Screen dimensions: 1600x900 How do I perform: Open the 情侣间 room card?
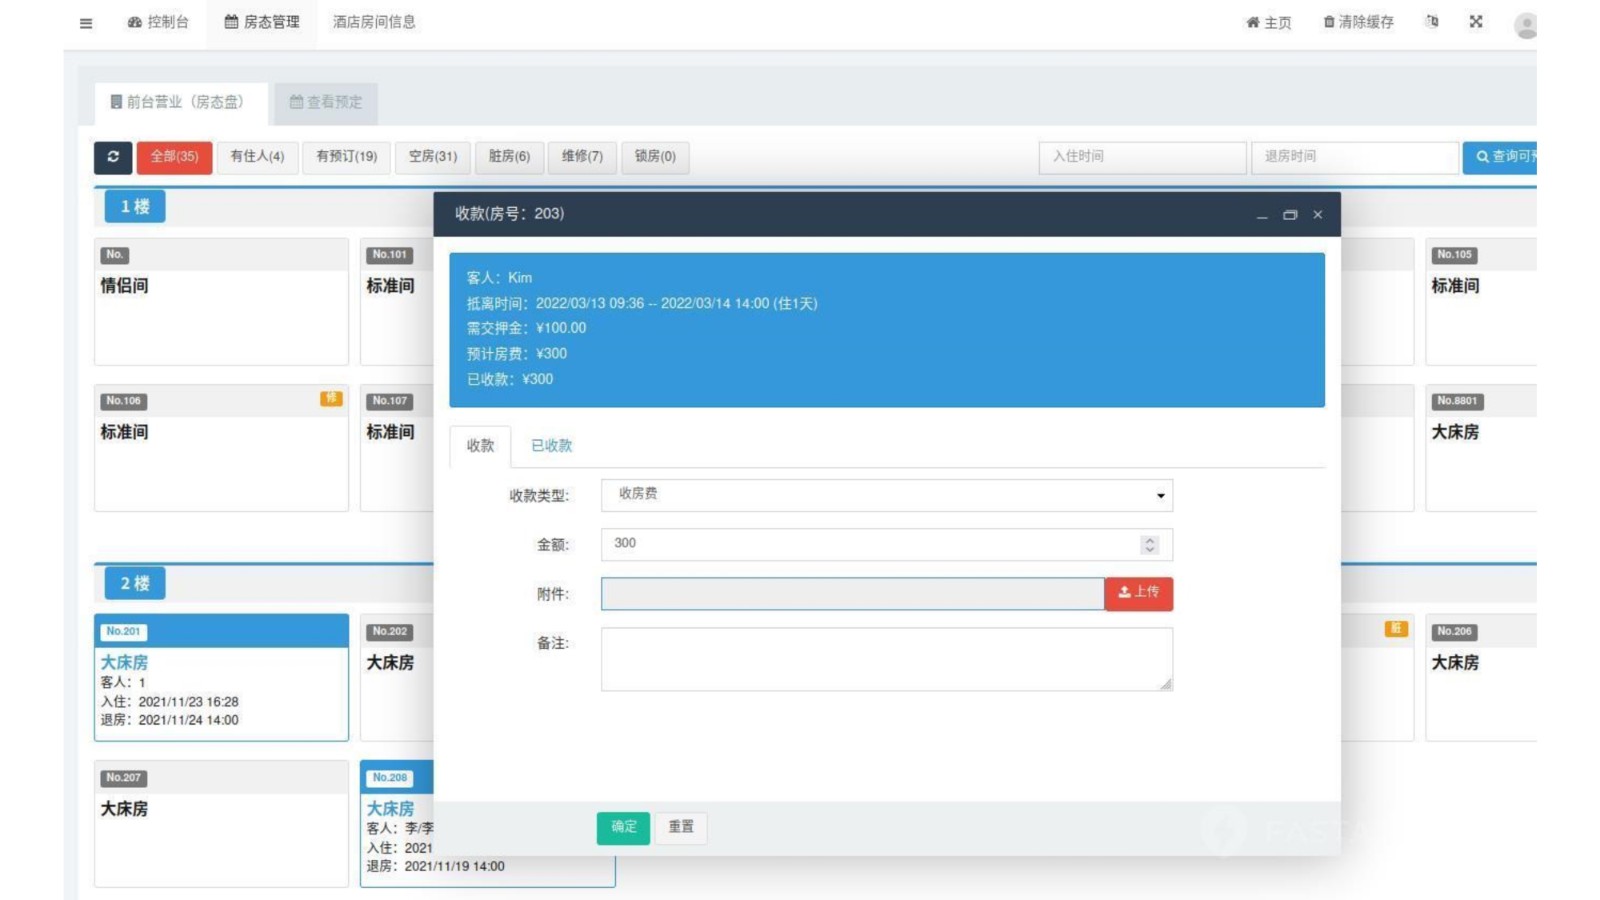[221, 301]
